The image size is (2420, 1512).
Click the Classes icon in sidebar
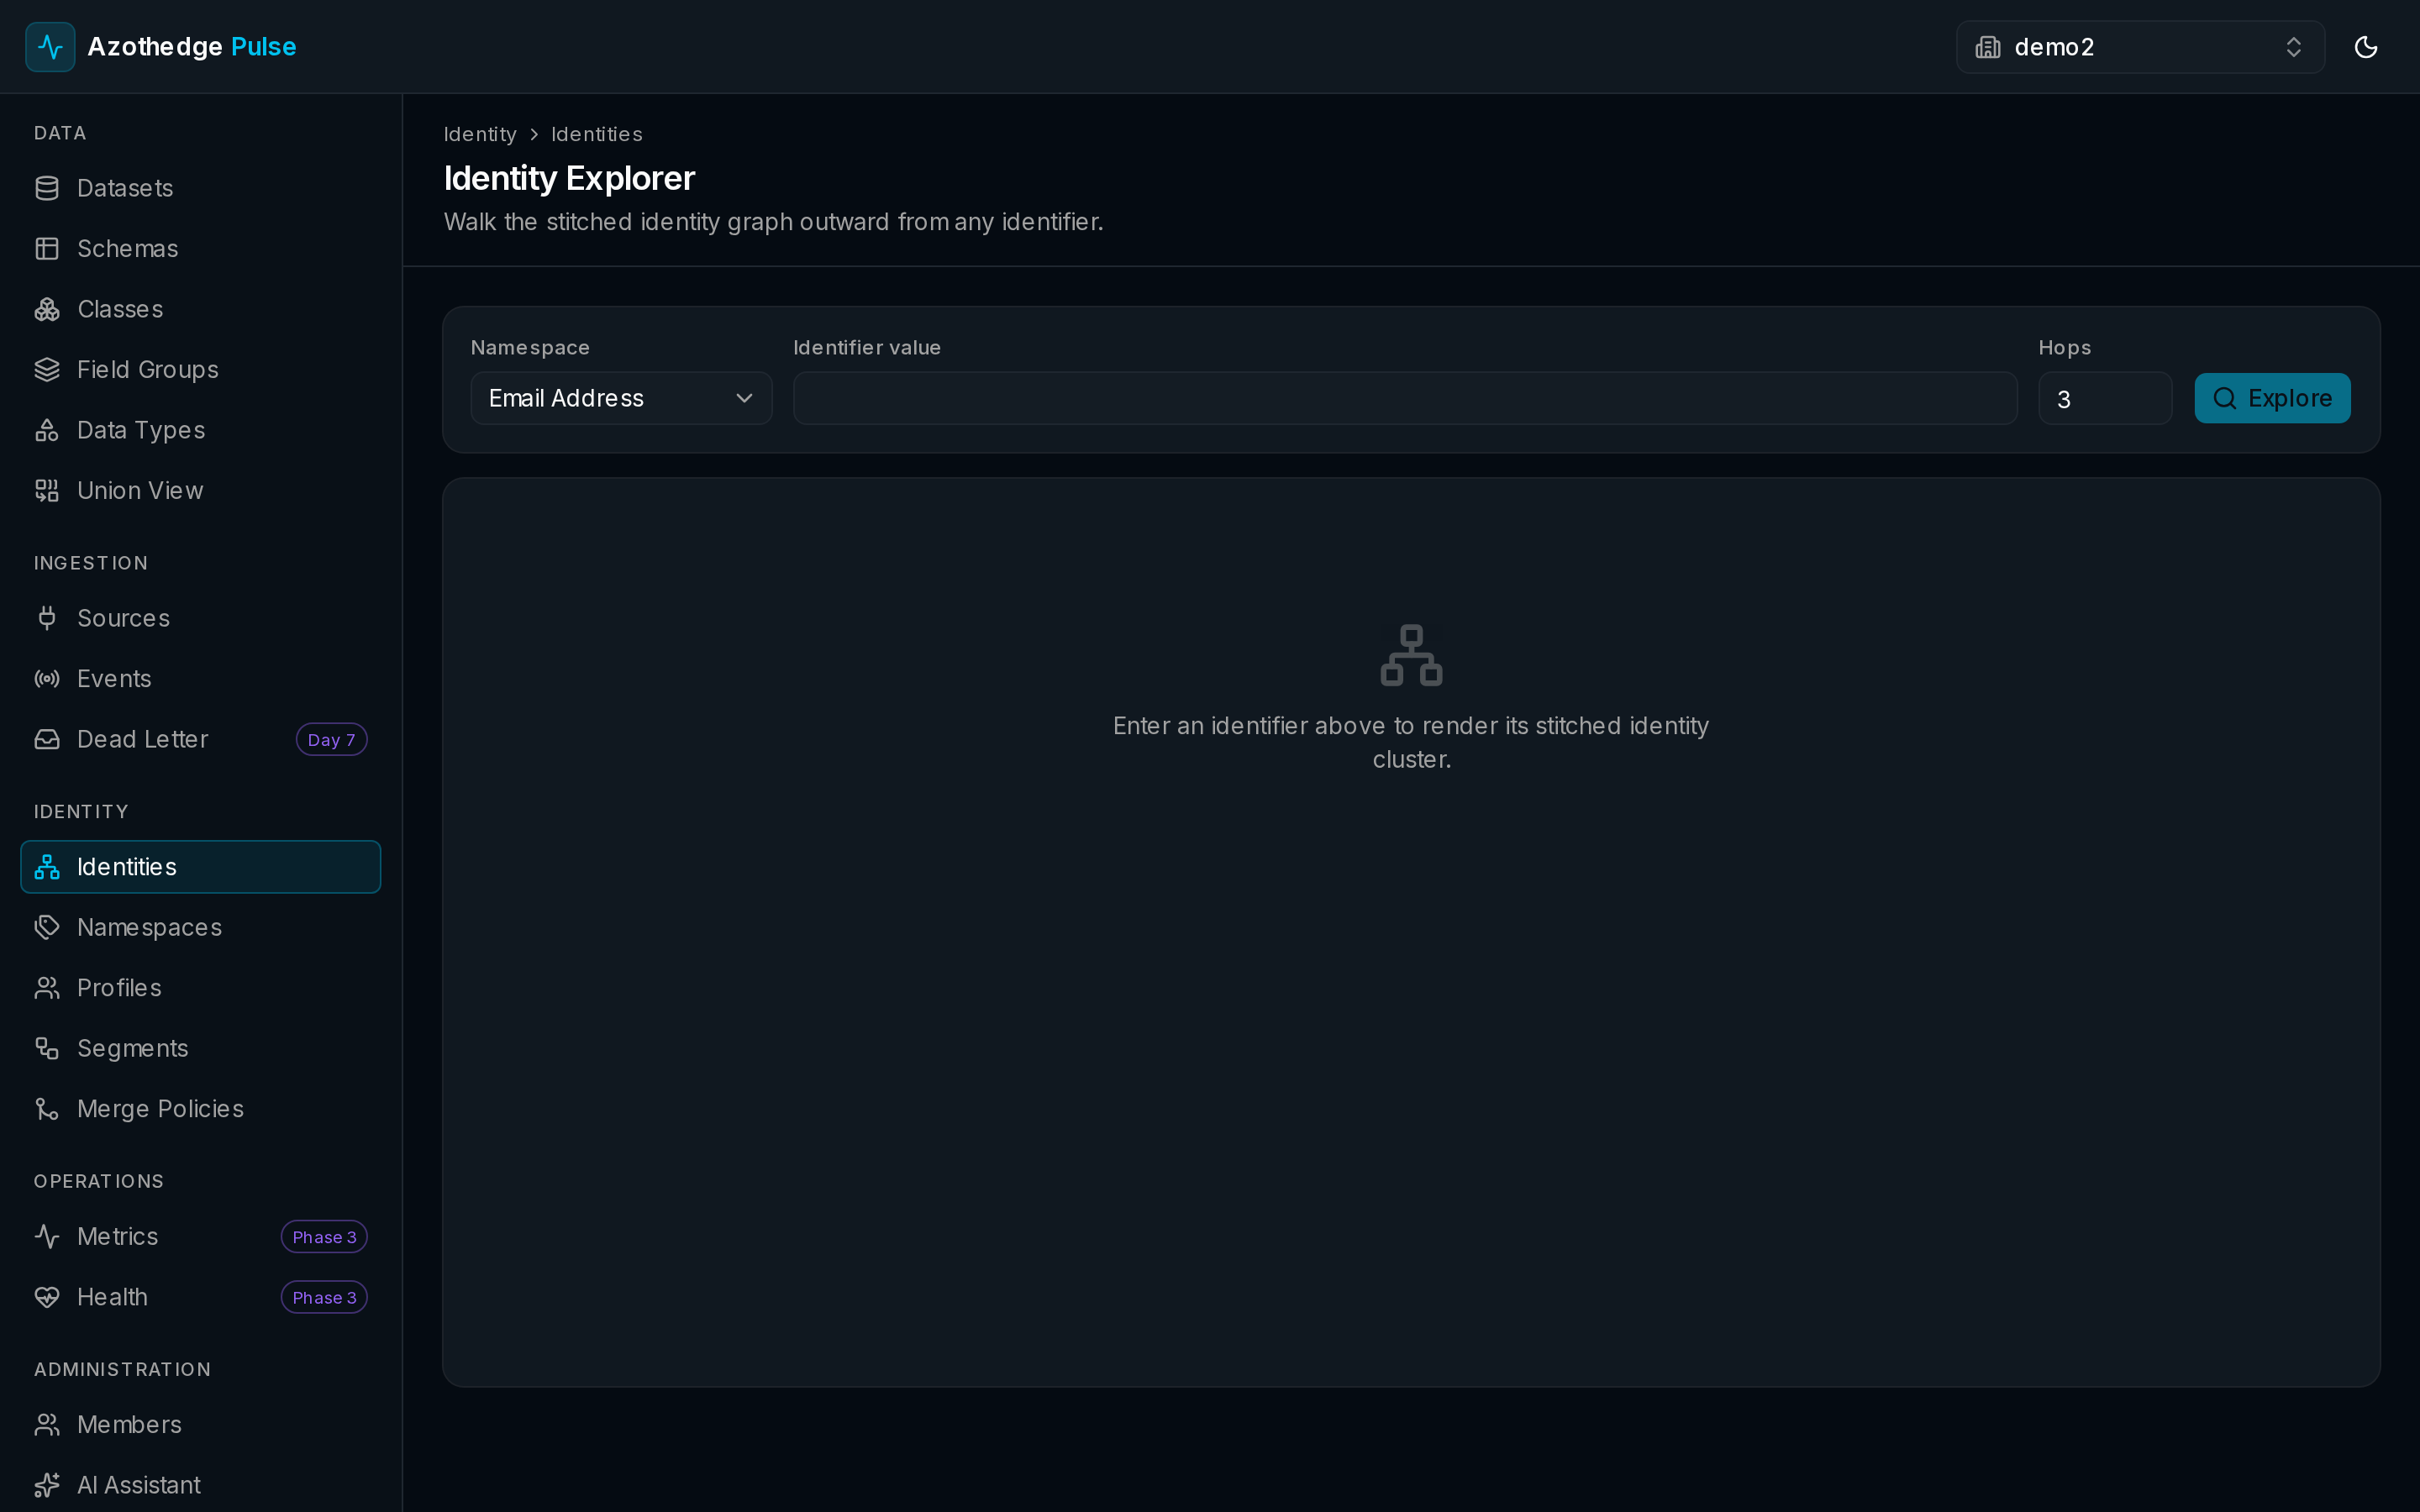tap(47, 309)
